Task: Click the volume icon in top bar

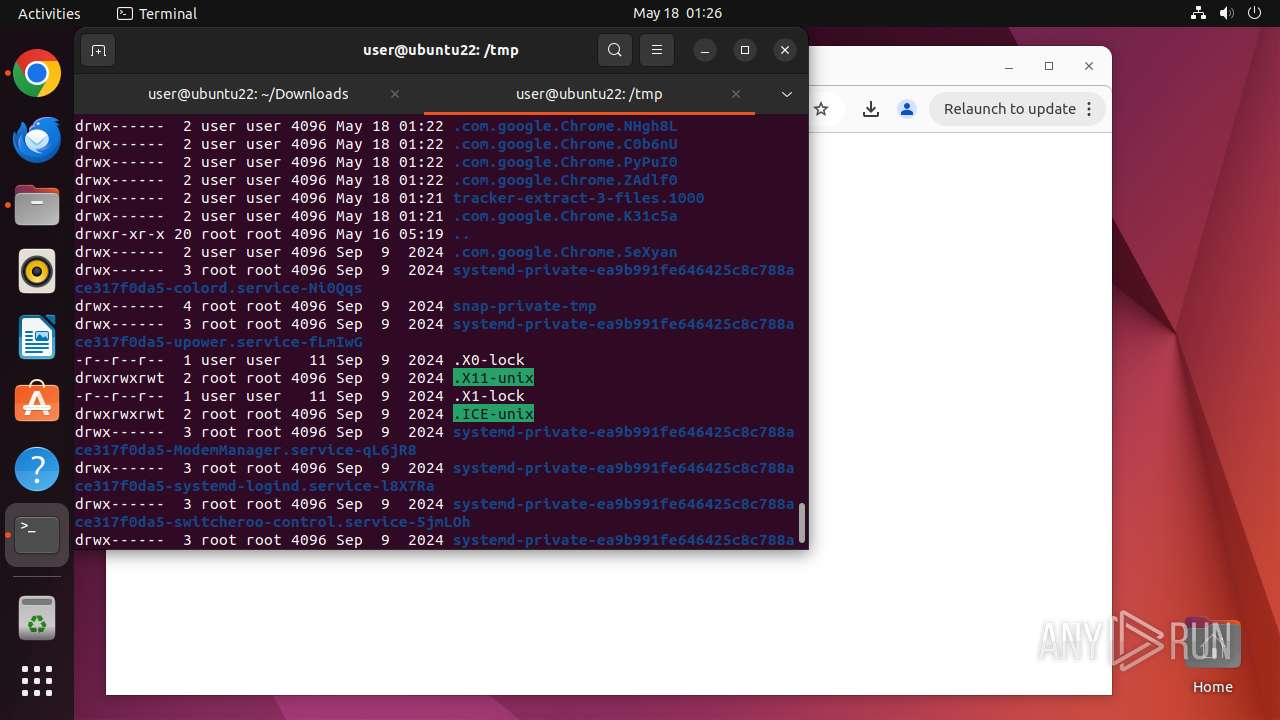Action: pos(1227,13)
